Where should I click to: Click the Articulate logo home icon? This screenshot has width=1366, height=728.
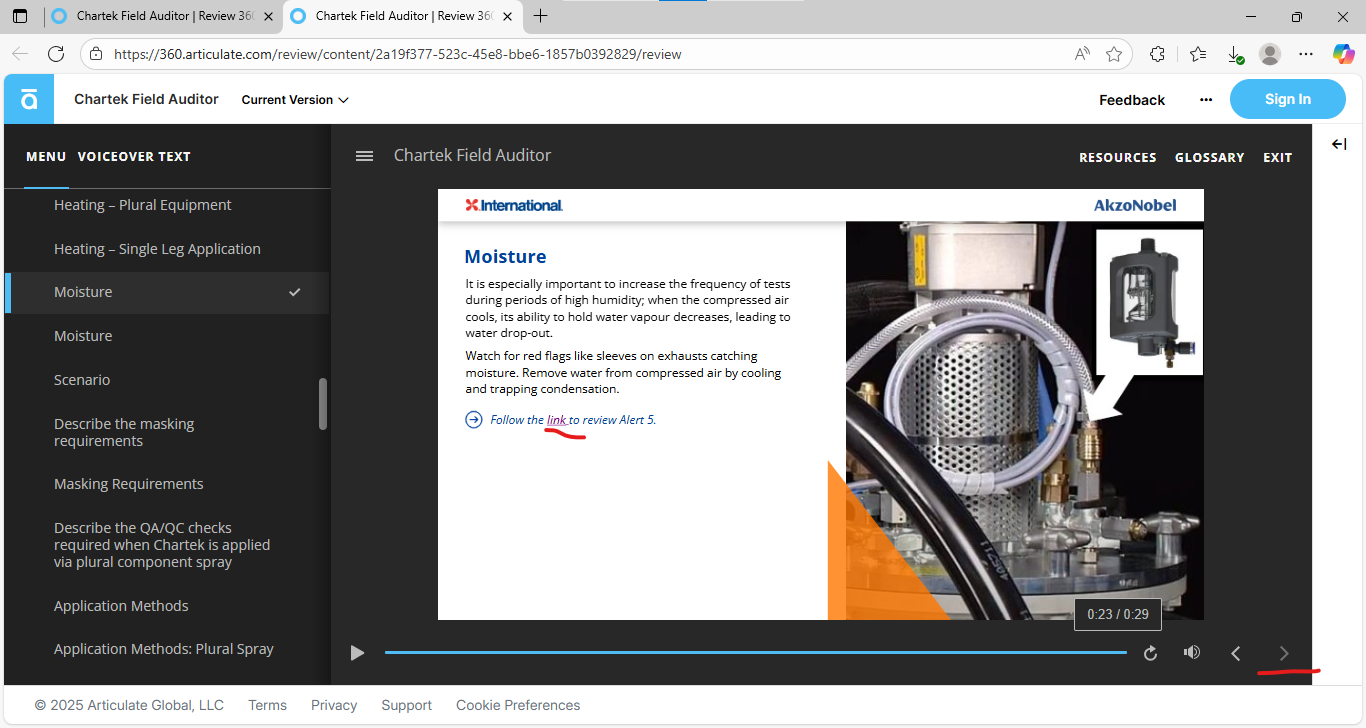pyautogui.click(x=29, y=99)
